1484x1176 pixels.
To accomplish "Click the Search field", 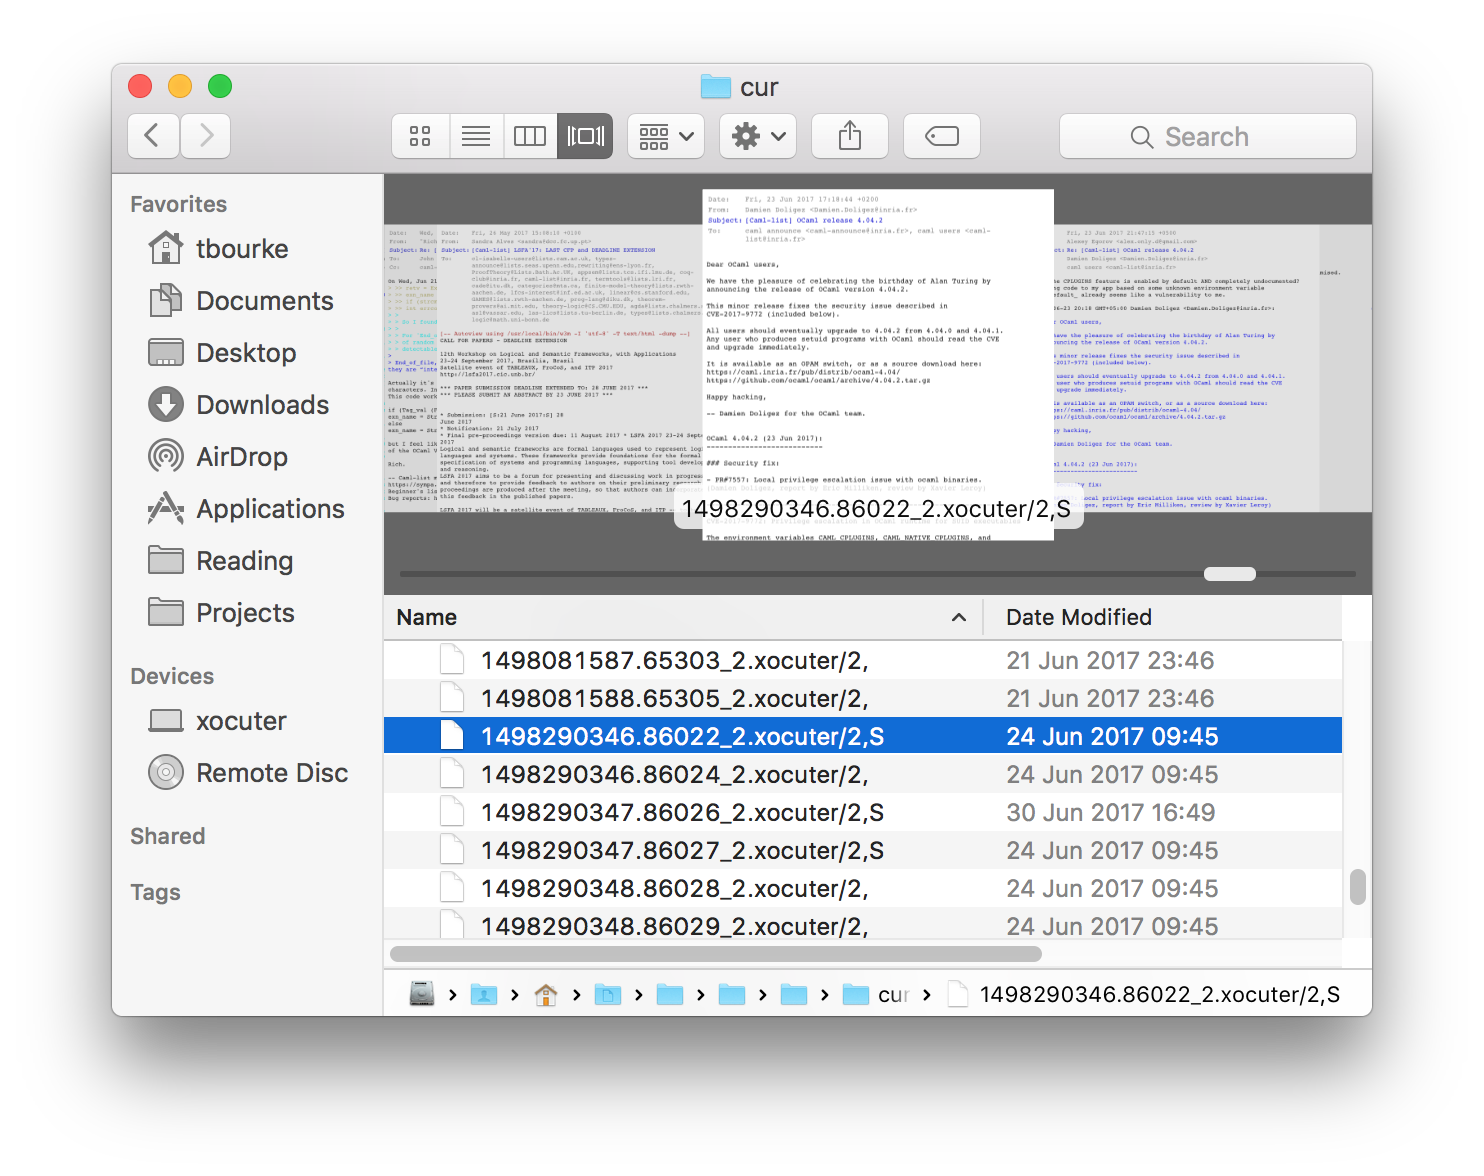I will point(1208,136).
